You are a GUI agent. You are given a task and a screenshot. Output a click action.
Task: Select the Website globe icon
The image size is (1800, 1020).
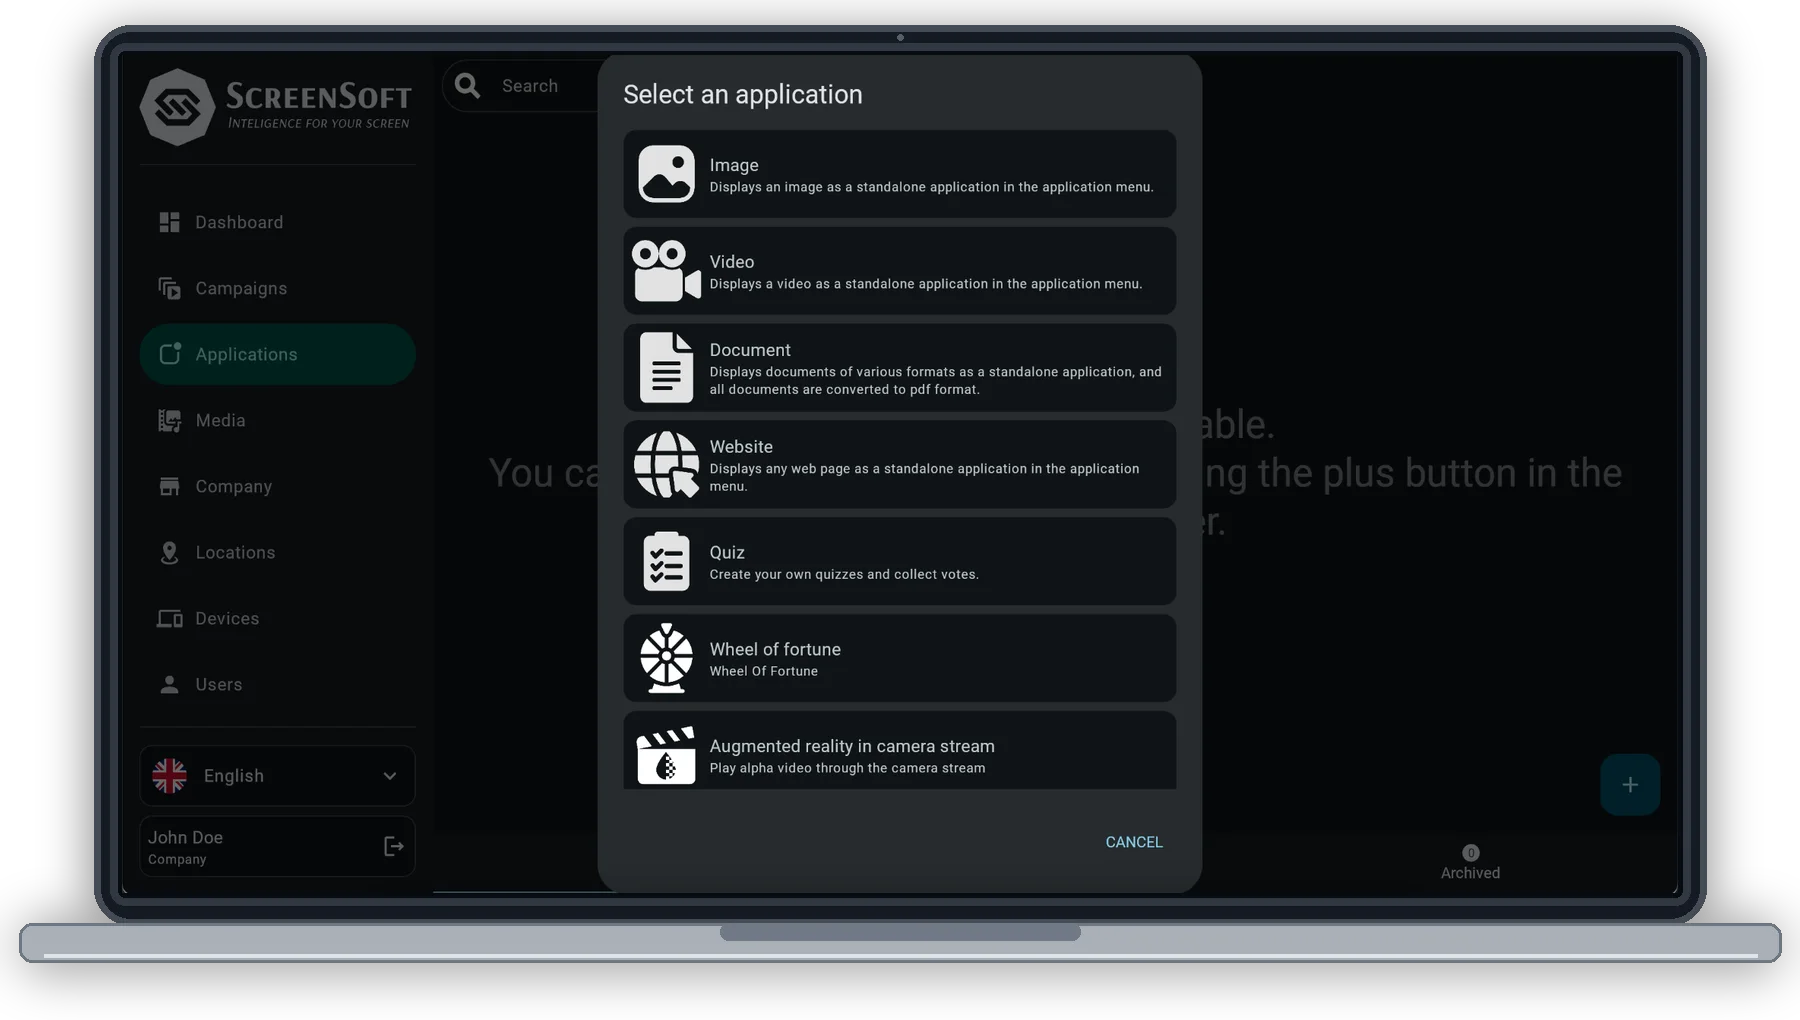(666, 464)
